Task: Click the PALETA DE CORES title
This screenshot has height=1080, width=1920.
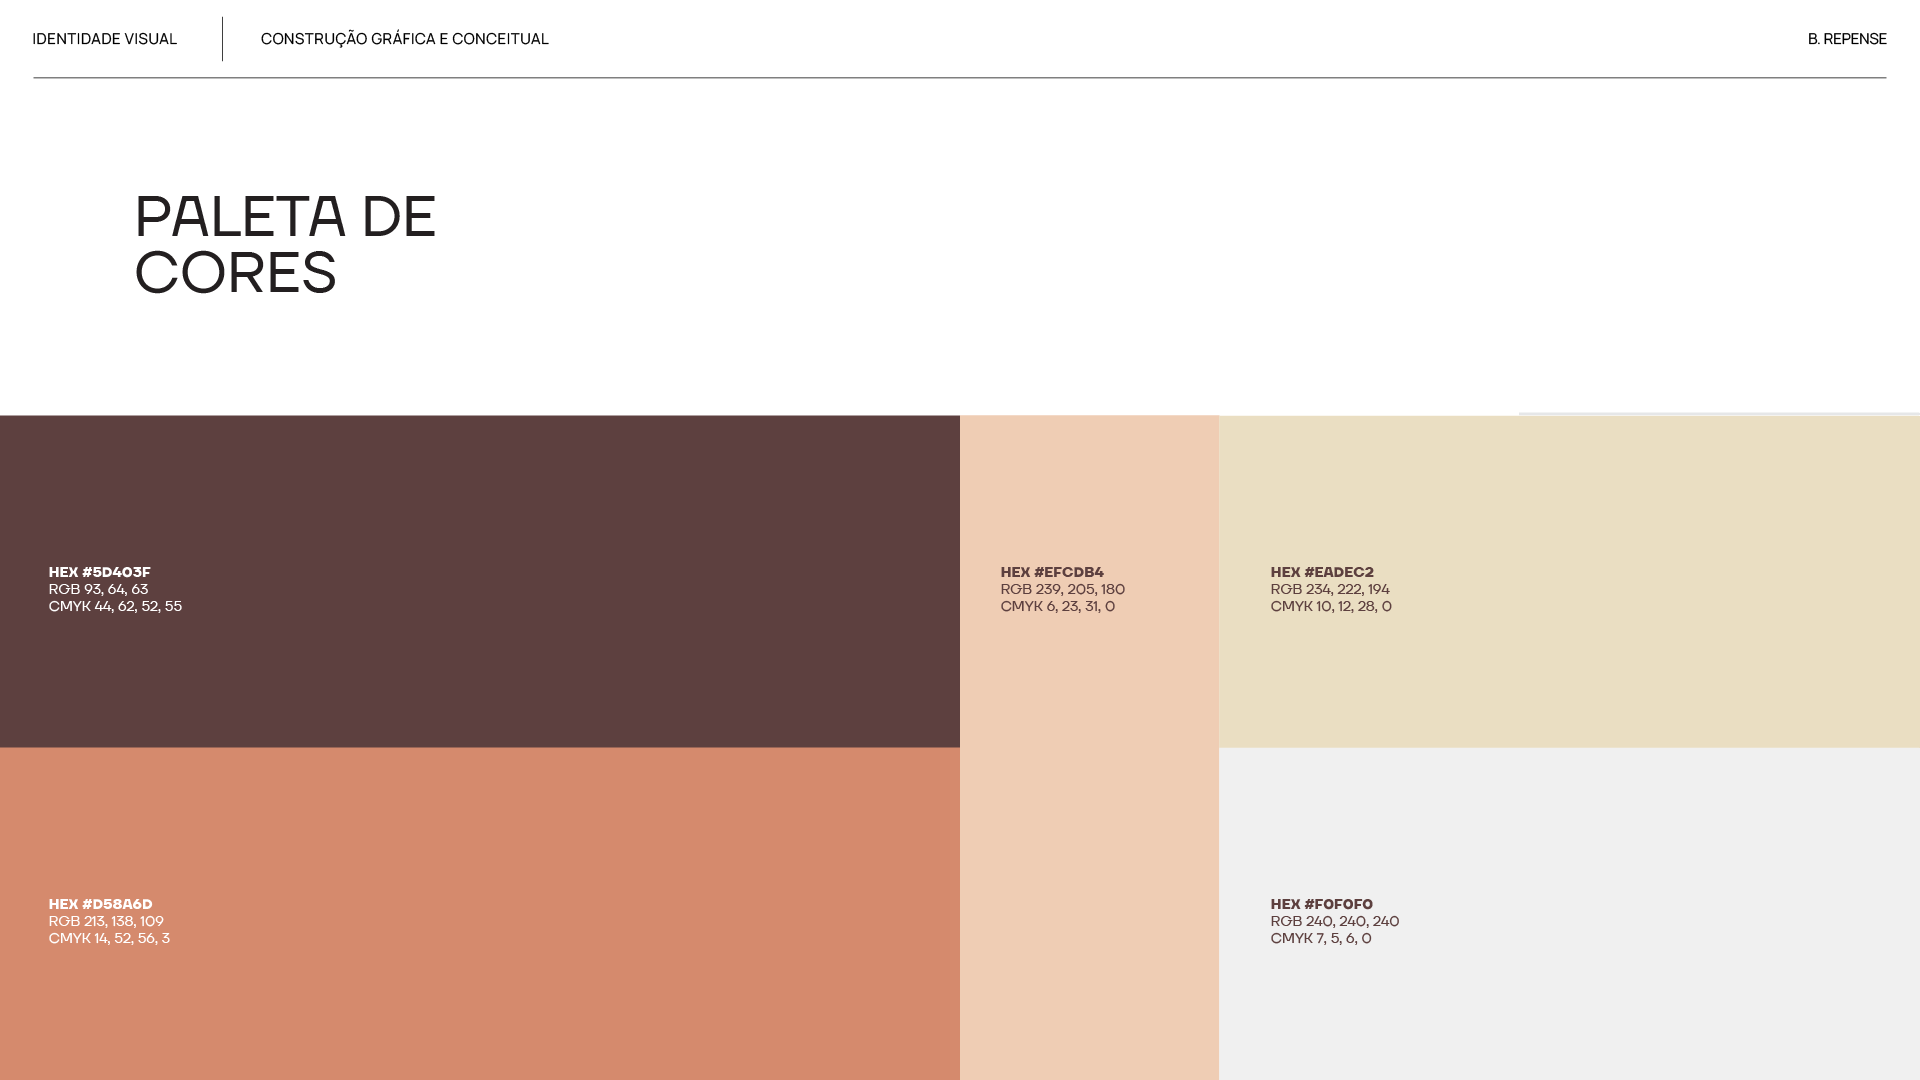Action: click(x=285, y=244)
